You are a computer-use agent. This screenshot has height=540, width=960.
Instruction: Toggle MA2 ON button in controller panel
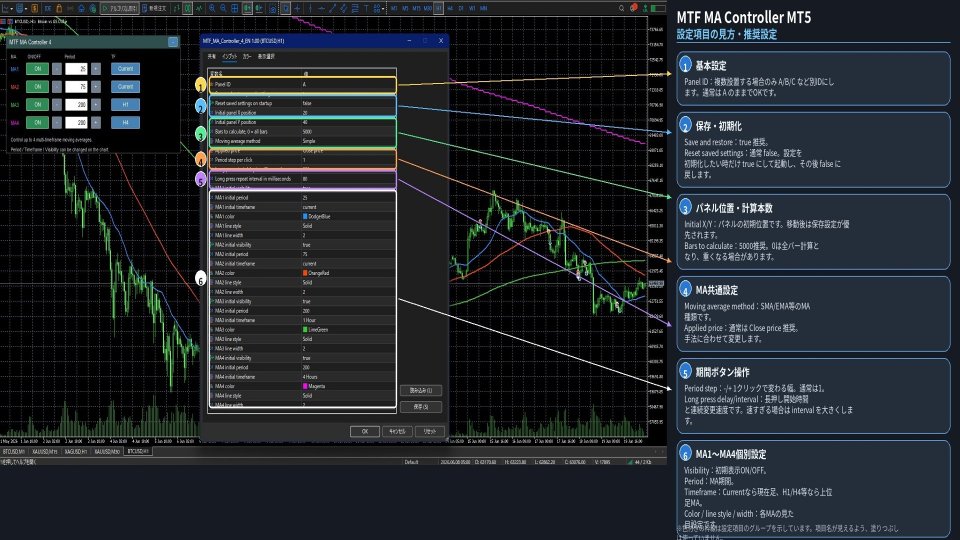click(x=37, y=86)
